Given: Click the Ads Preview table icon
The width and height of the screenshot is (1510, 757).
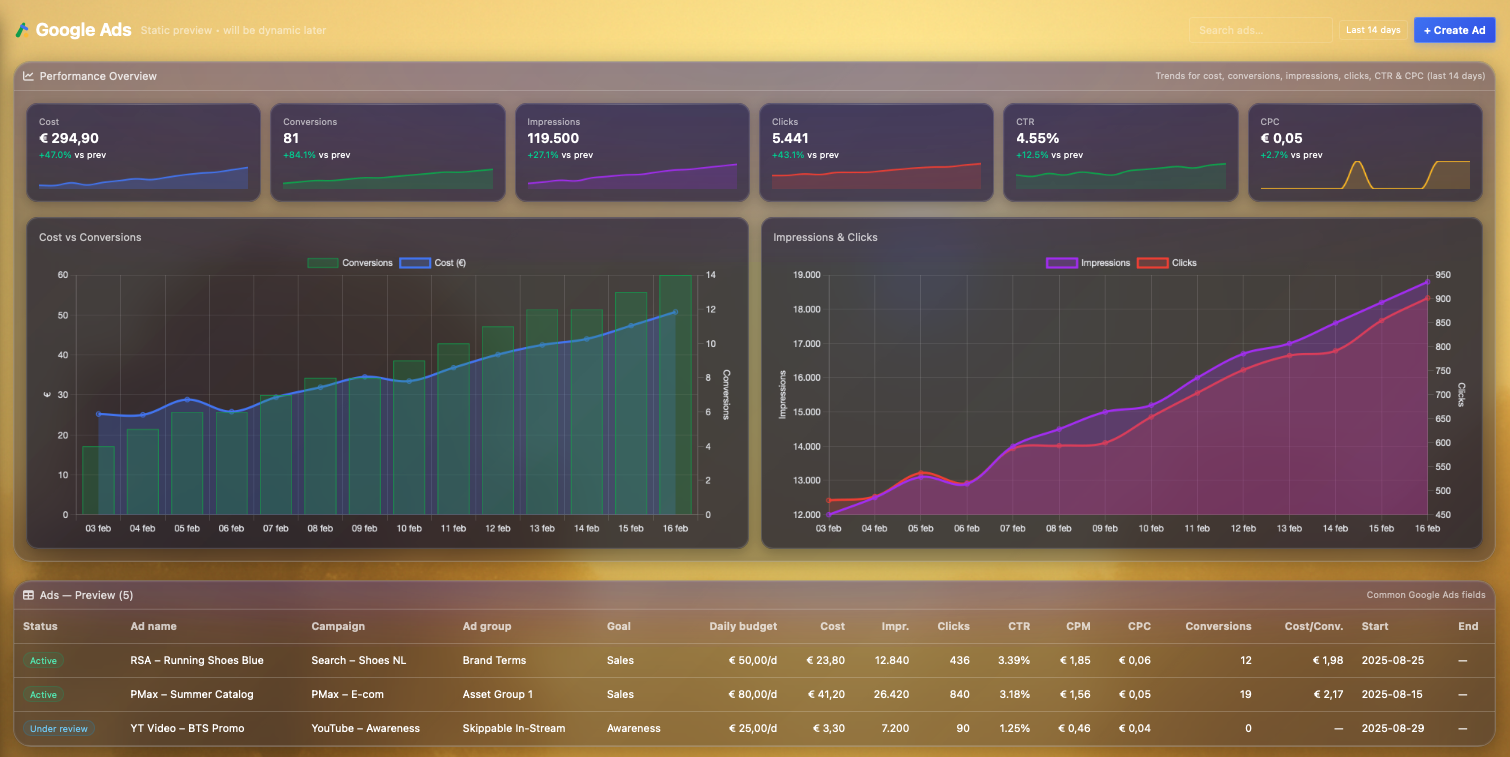Looking at the screenshot, I should [29, 595].
